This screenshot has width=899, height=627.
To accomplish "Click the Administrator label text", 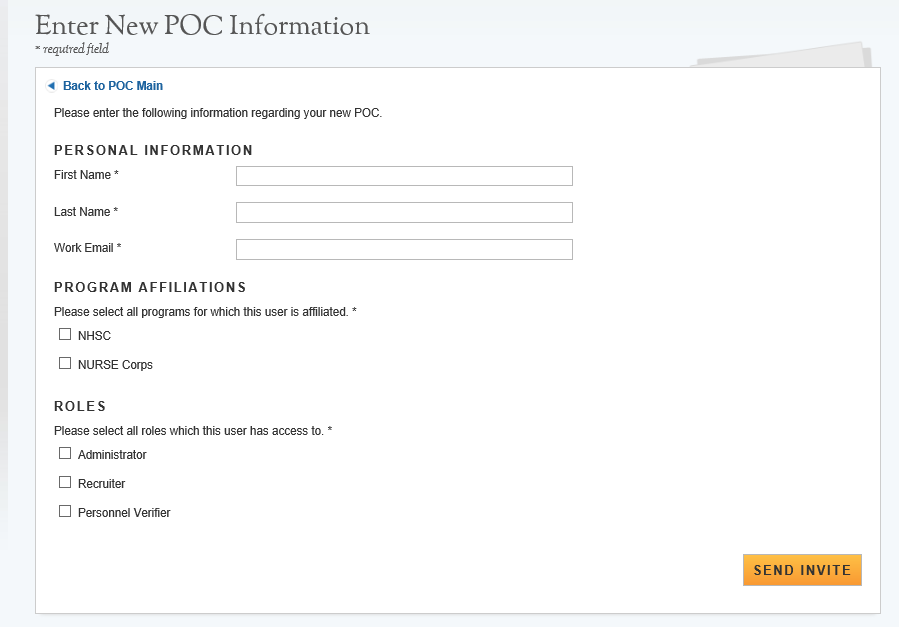I will click(112, 455).
